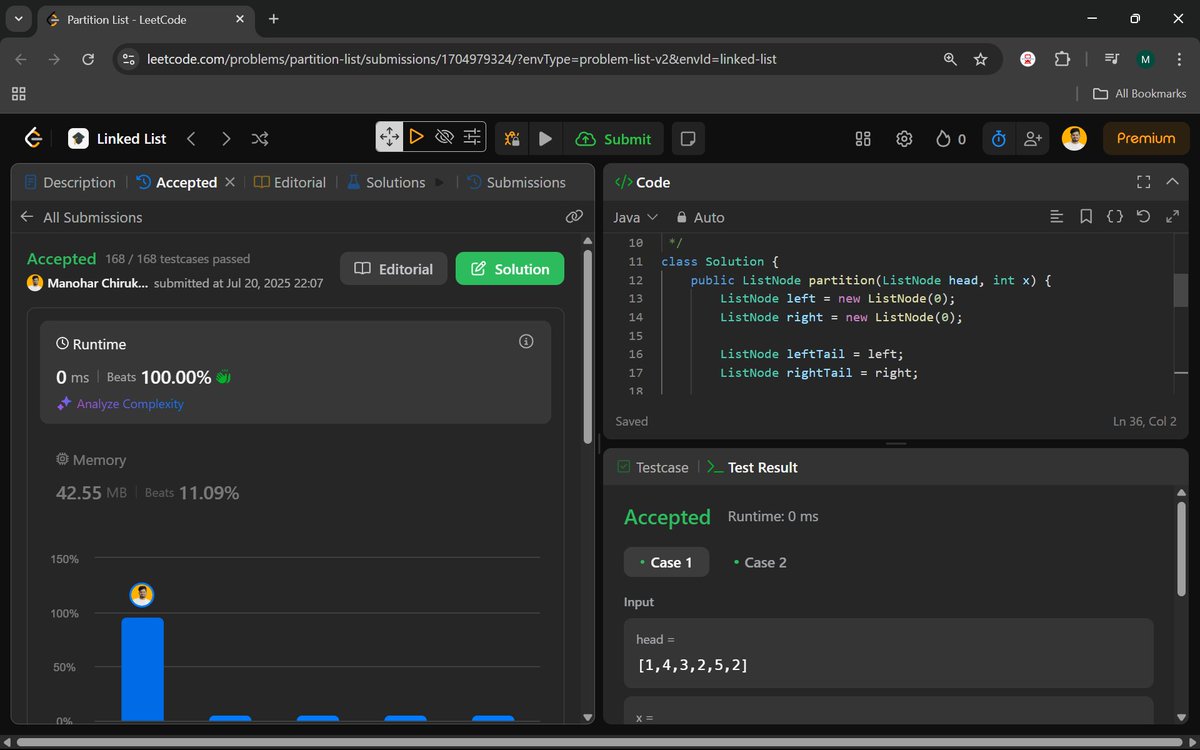Open the browser extensions puzzle icon
Screen dimensions: 1200x750
[1062, 59]
